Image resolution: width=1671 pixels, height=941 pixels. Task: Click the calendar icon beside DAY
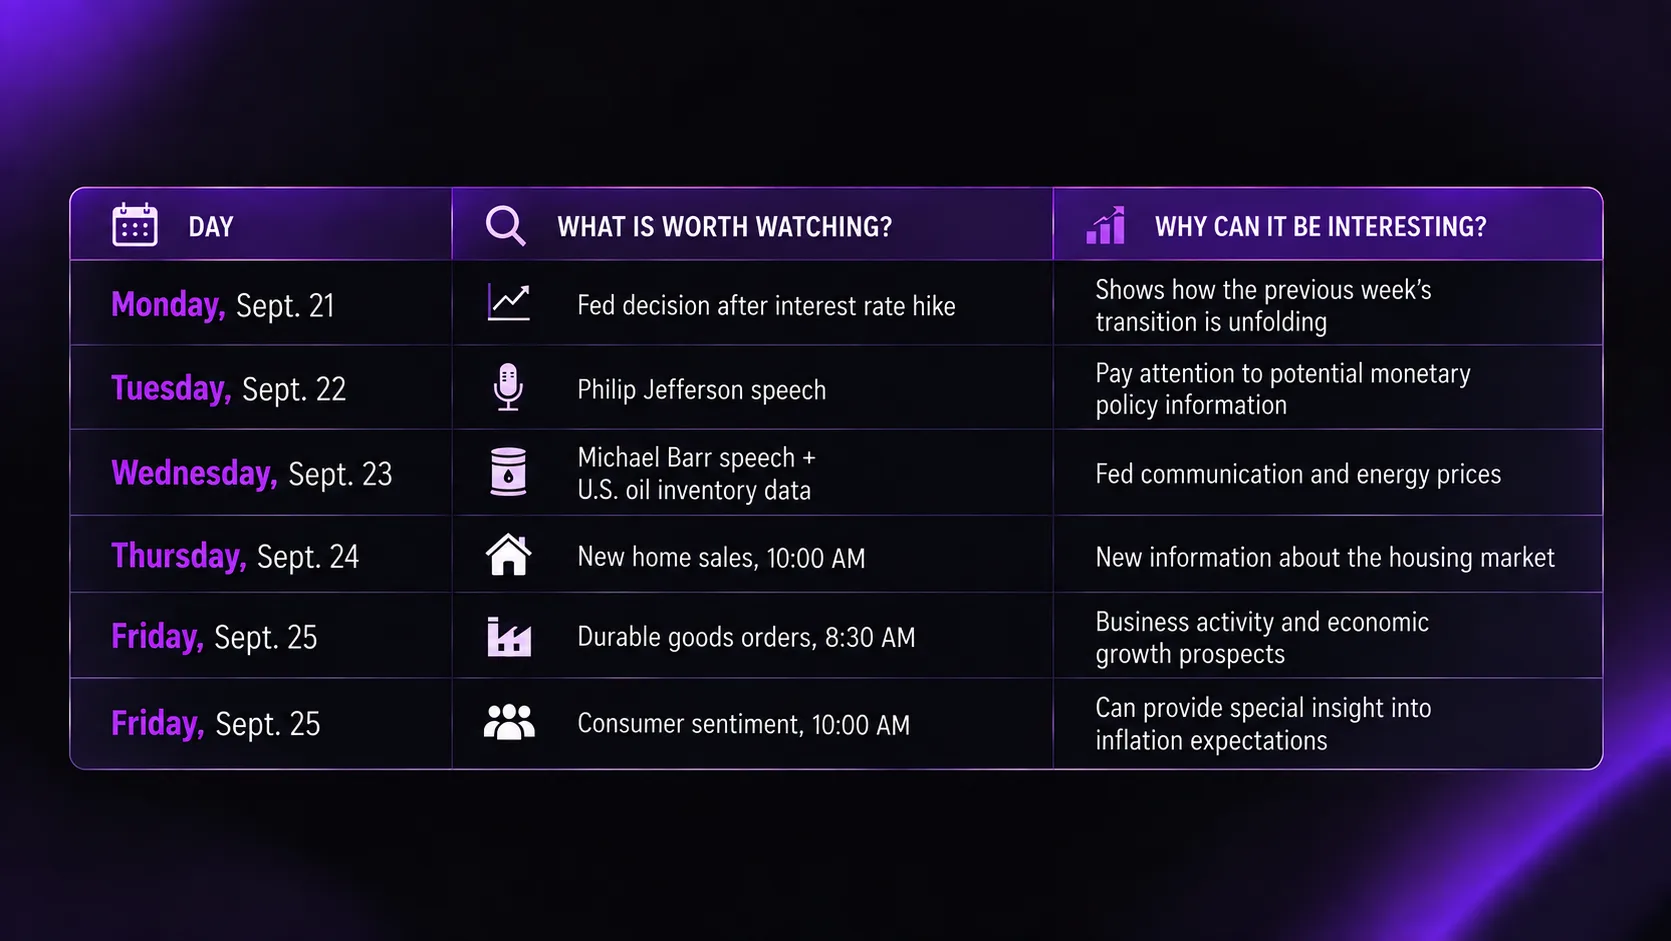click(x=135, y=225)
